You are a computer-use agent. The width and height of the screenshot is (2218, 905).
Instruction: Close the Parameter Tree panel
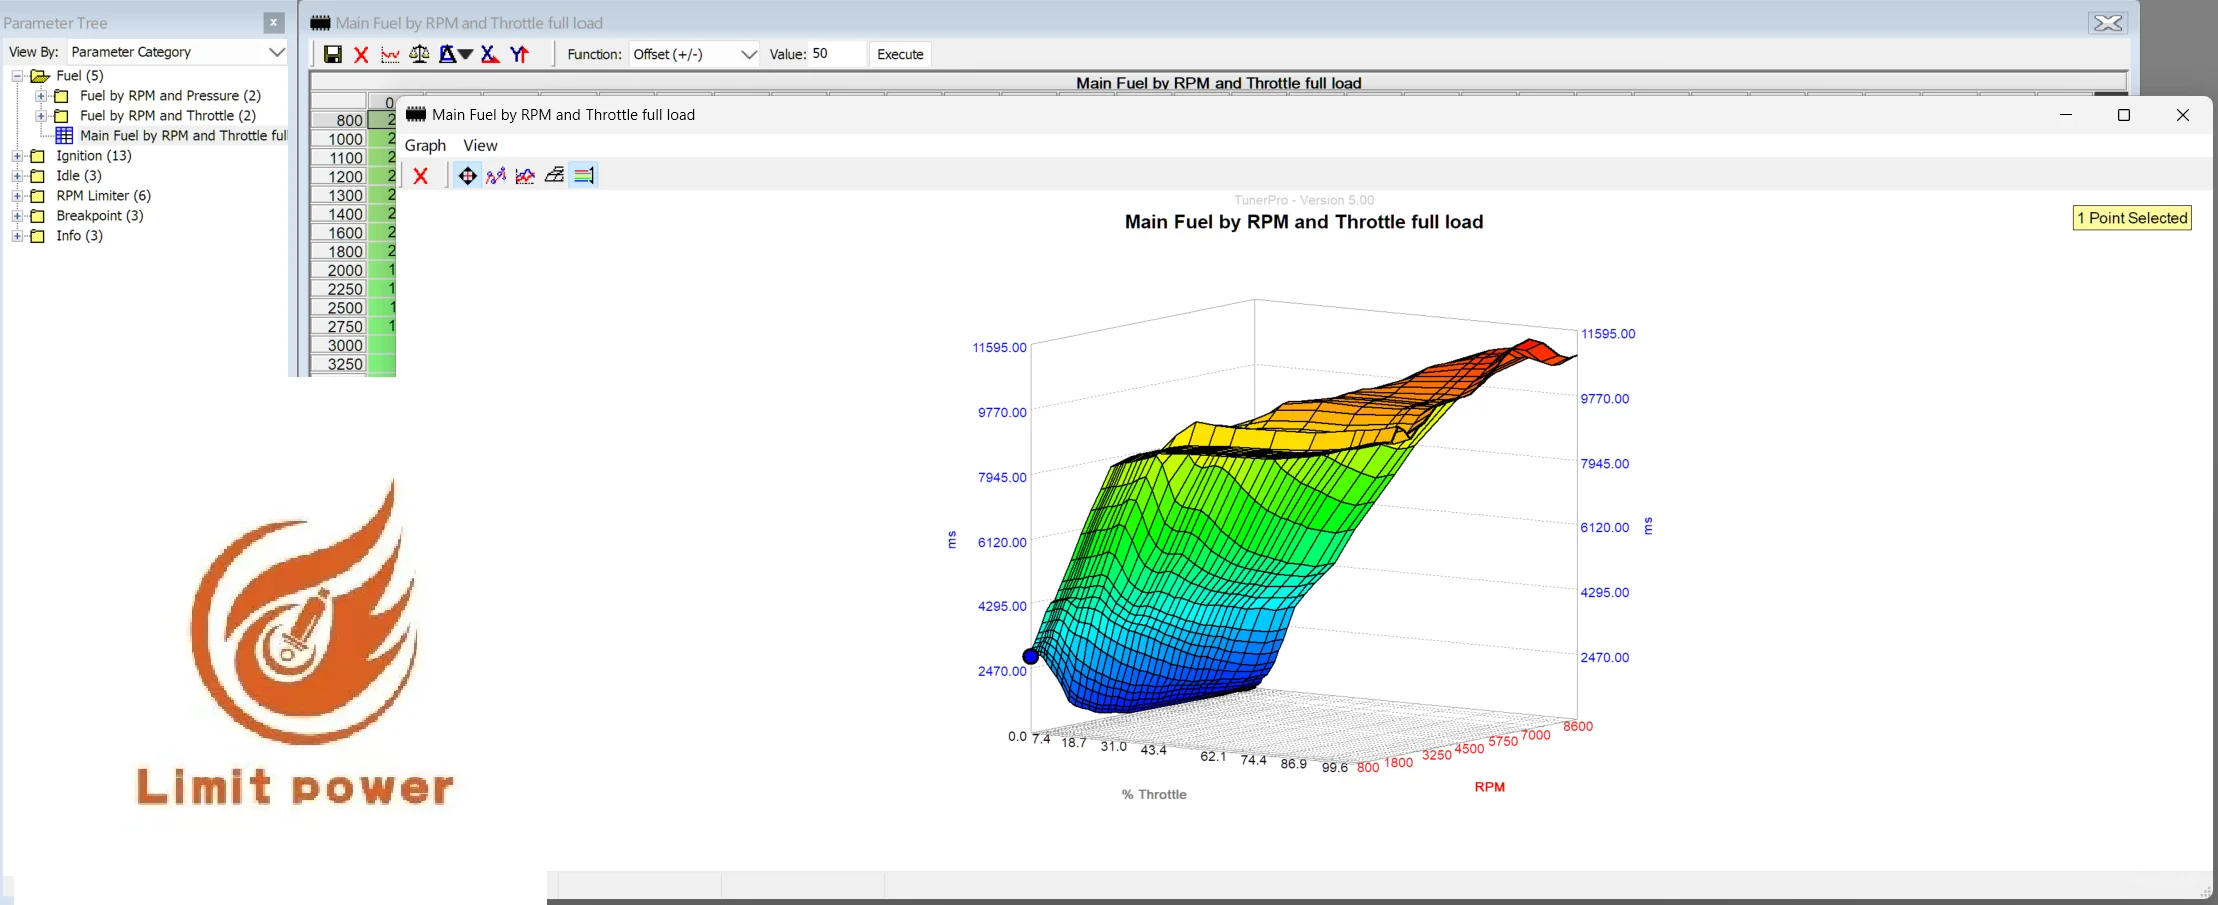click(x=273, y=22)
